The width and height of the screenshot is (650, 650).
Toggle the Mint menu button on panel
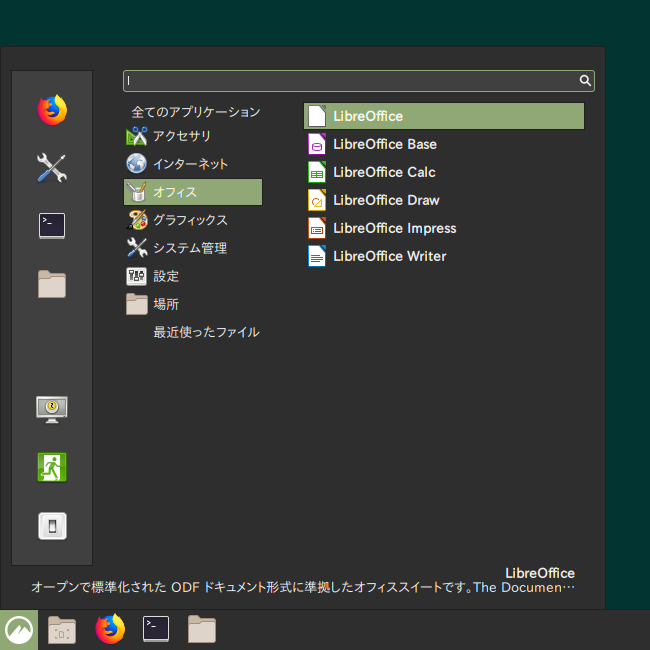pos(19,630)
